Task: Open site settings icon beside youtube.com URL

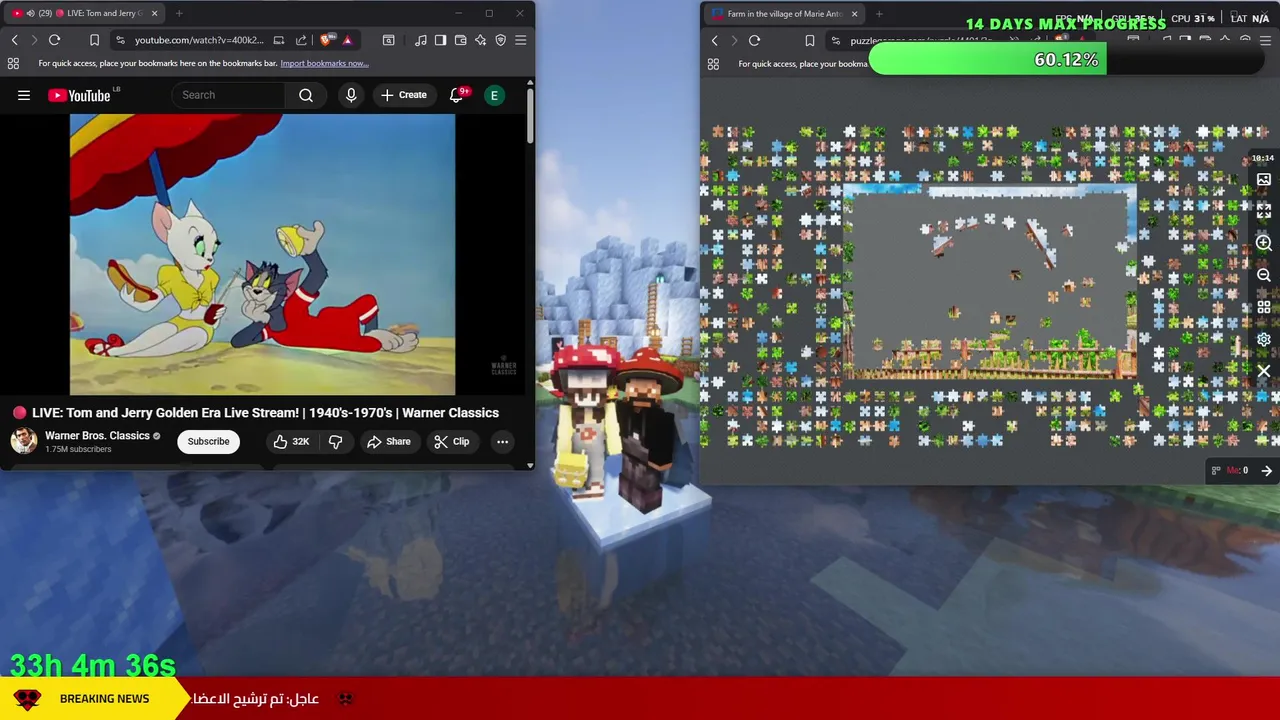Action: (x=120, y=40)
